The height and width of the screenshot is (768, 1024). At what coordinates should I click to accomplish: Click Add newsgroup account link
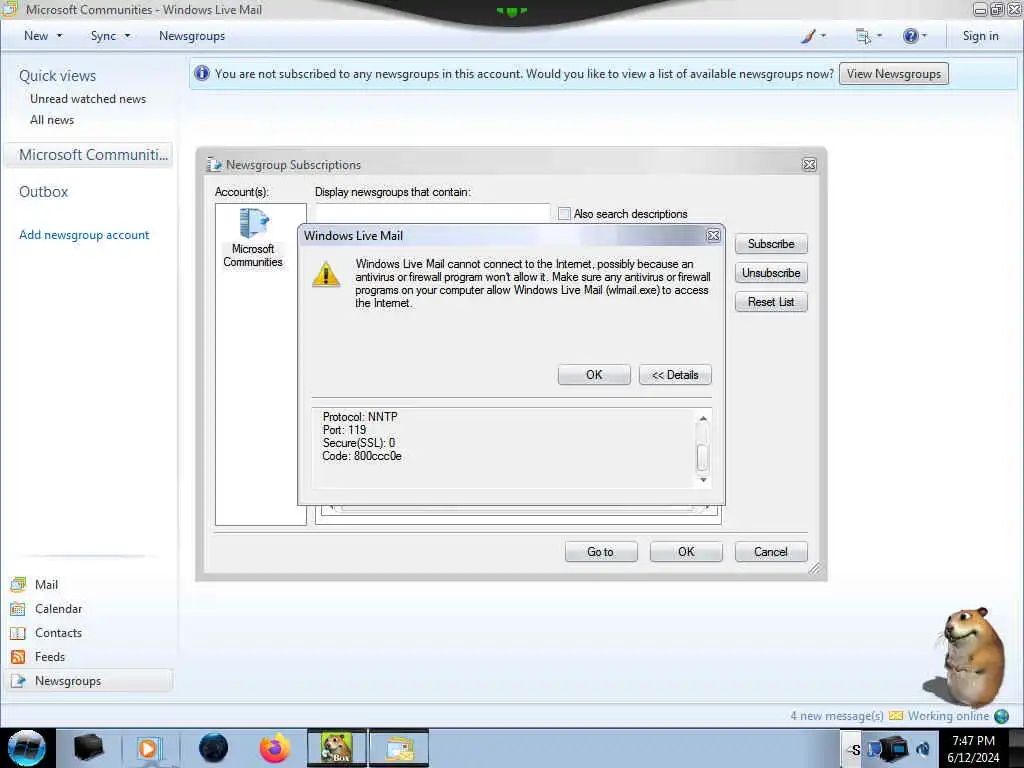point(84,235)
